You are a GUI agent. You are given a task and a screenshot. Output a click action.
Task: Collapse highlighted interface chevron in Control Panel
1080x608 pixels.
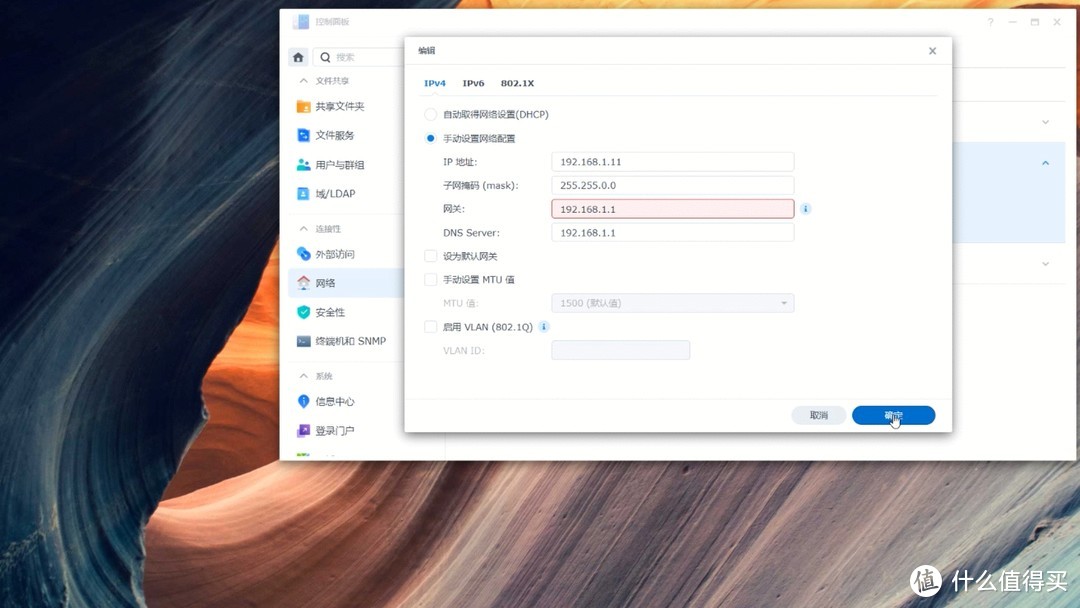1046,163
